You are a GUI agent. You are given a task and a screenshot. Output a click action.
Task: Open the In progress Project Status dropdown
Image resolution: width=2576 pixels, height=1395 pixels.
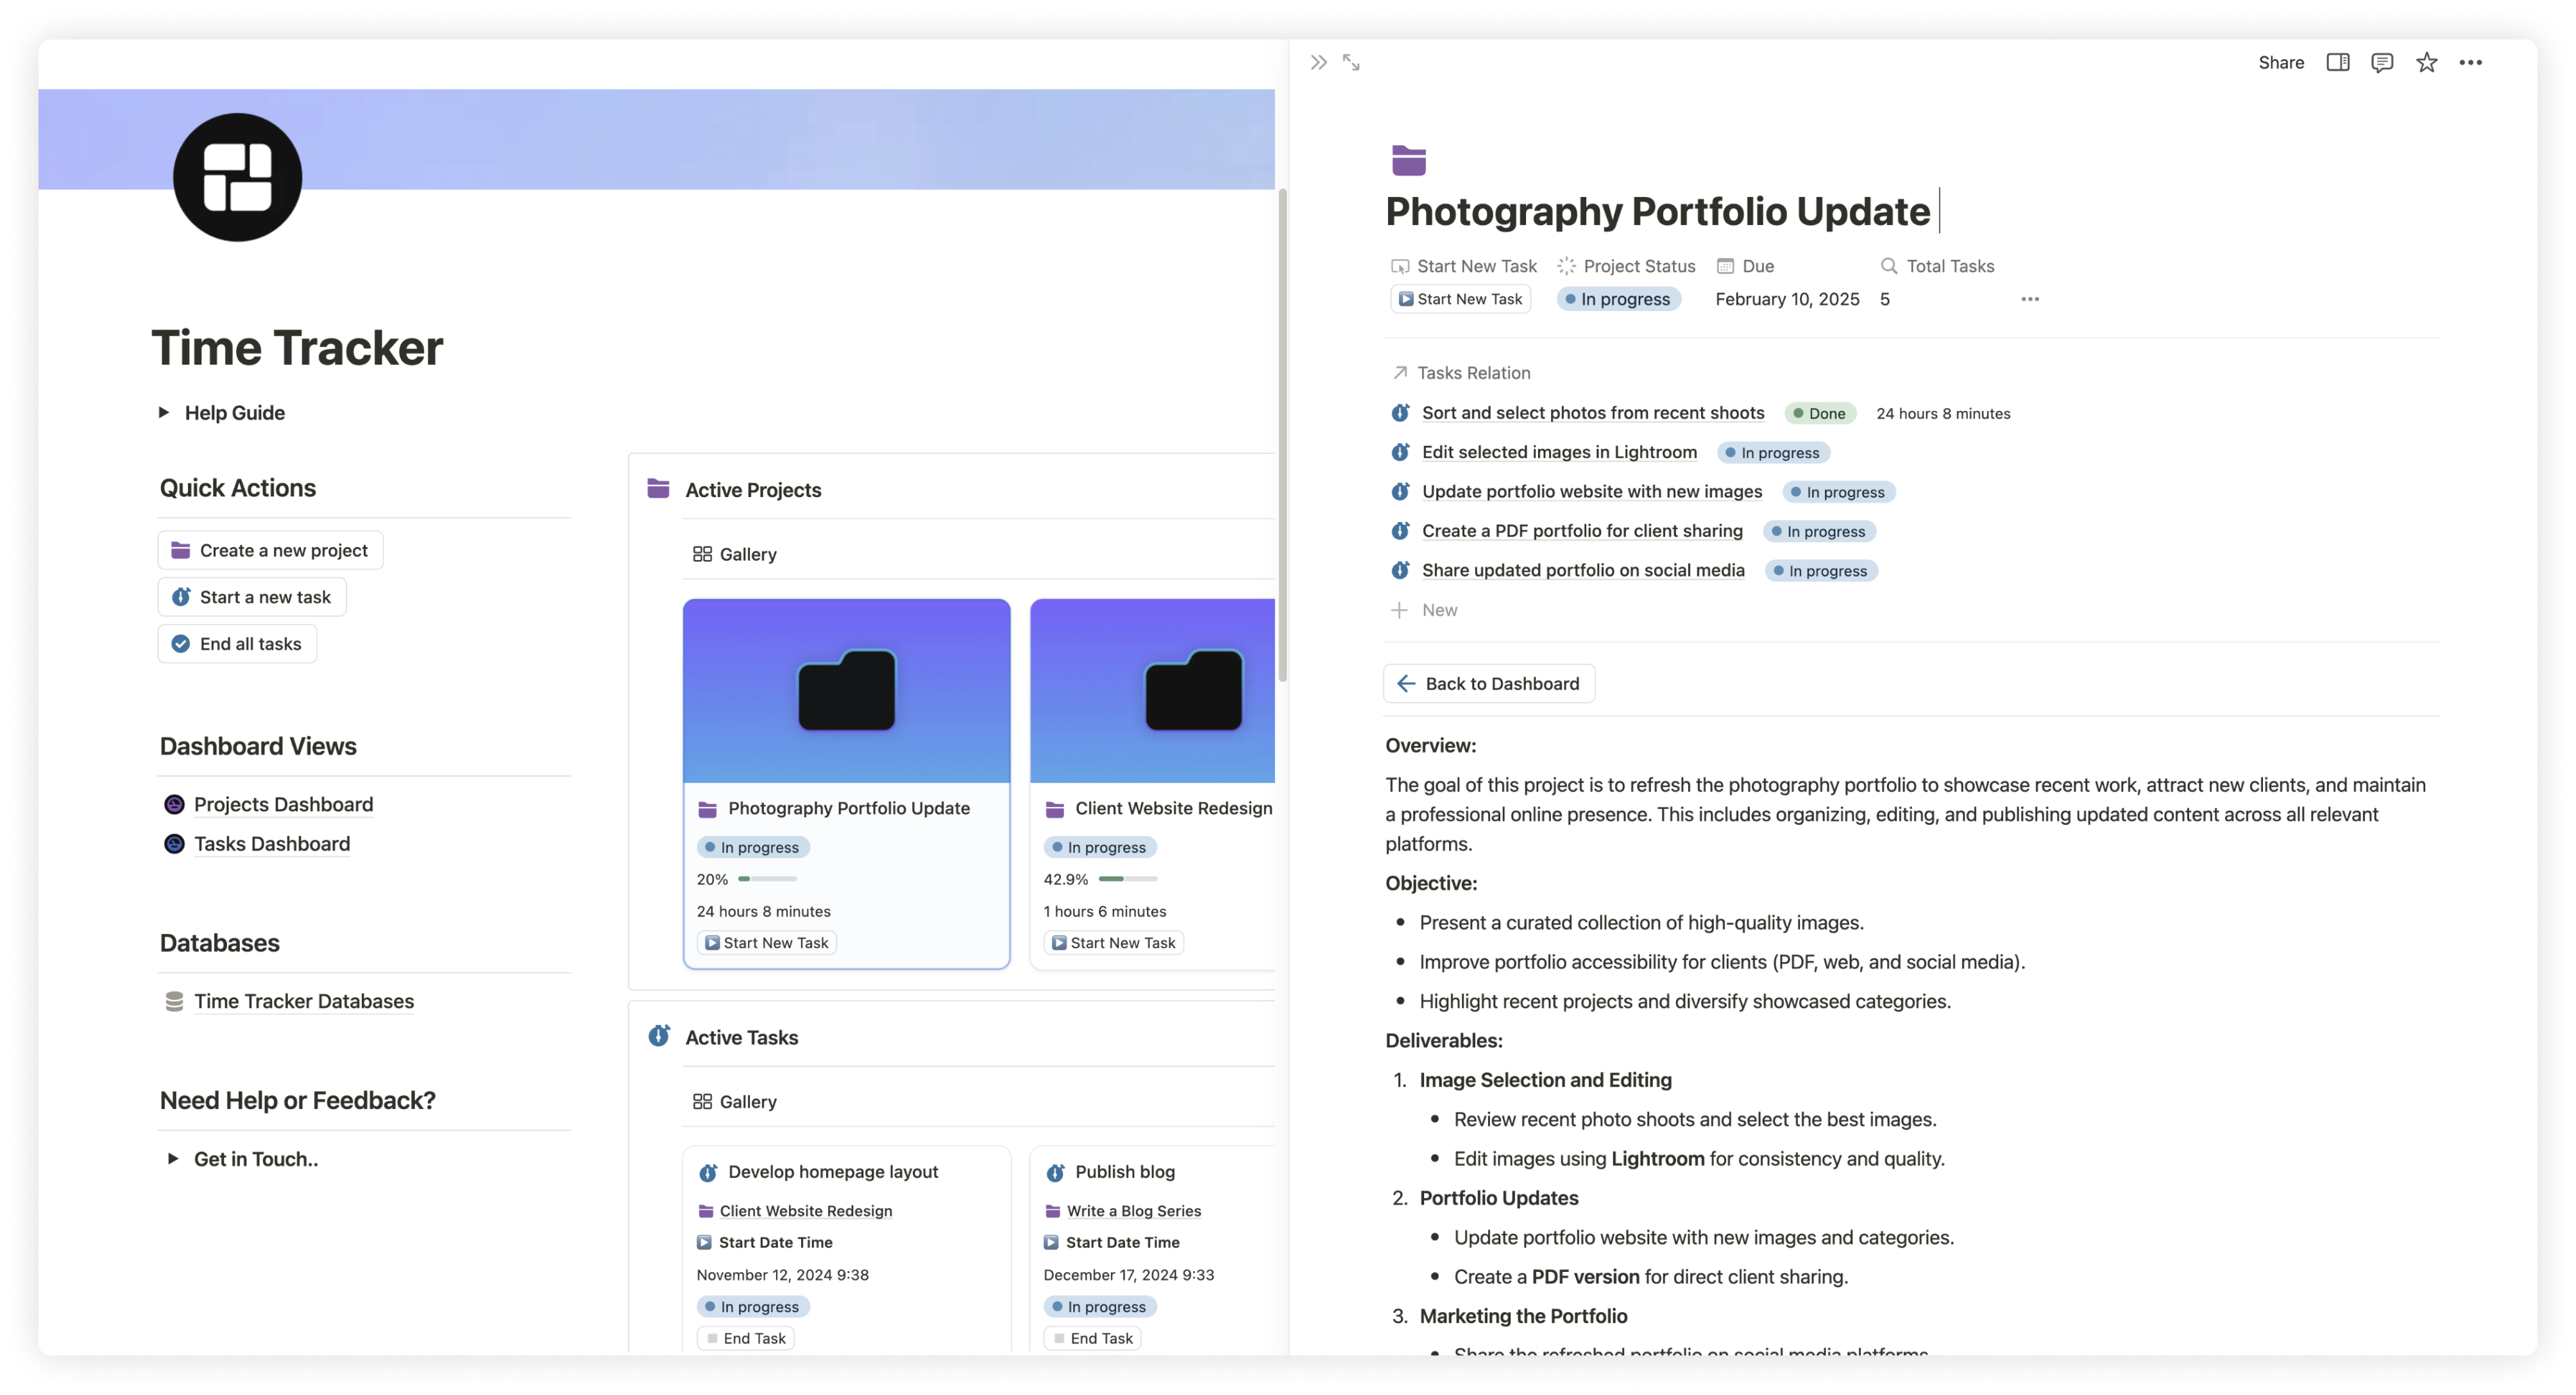[1618, 299]
